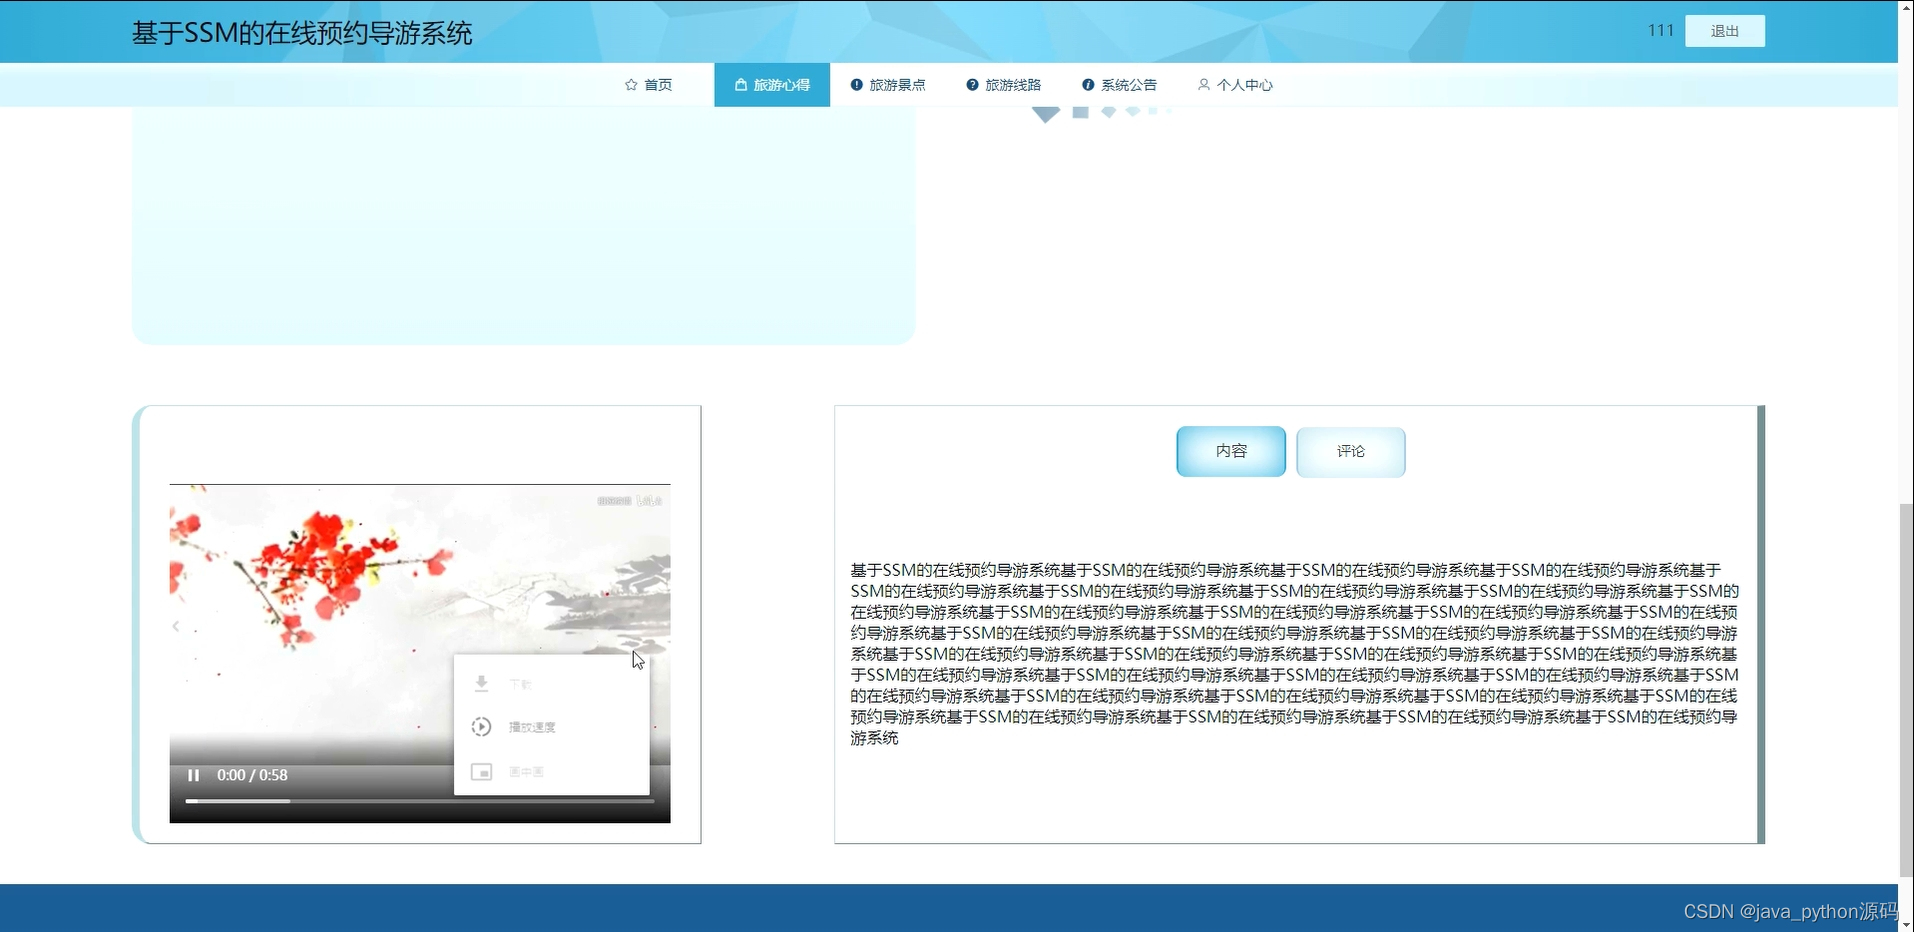The image size is (1914, 932).
Task: Click the previous arrow on the video left edge
Action: click(x=176, y=626)
